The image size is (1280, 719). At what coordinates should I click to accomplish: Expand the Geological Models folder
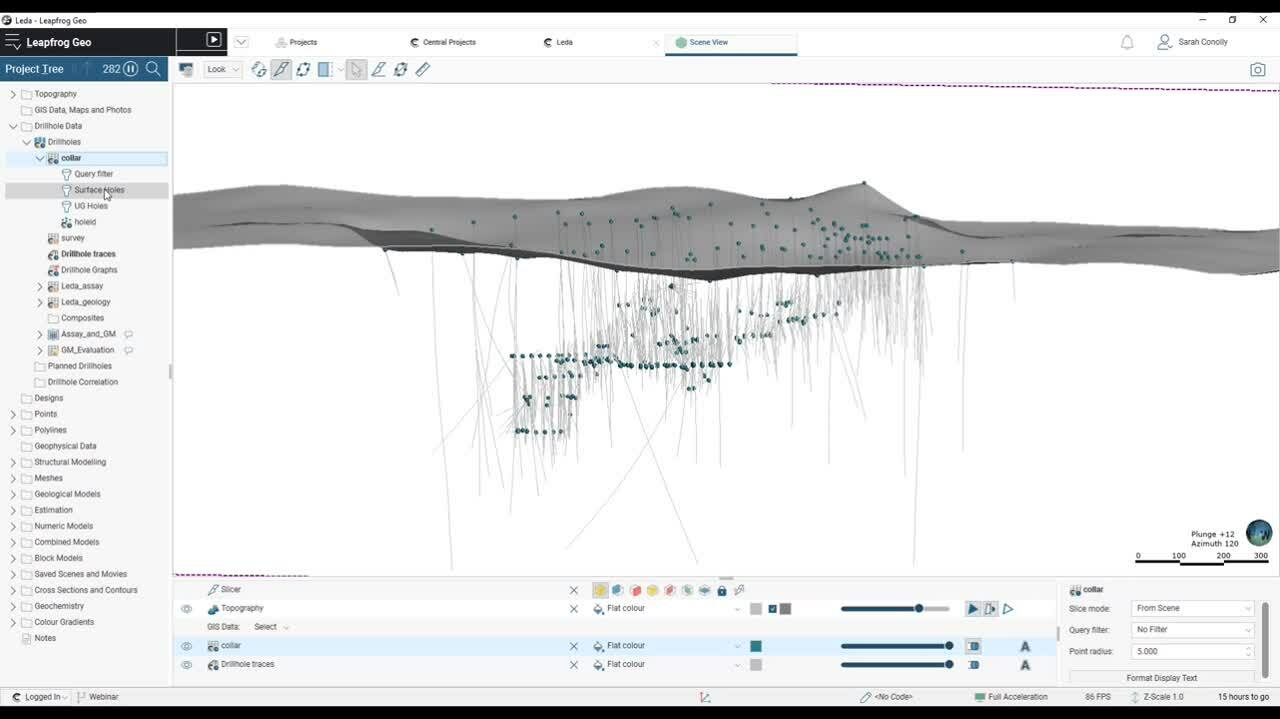point(13,494)
